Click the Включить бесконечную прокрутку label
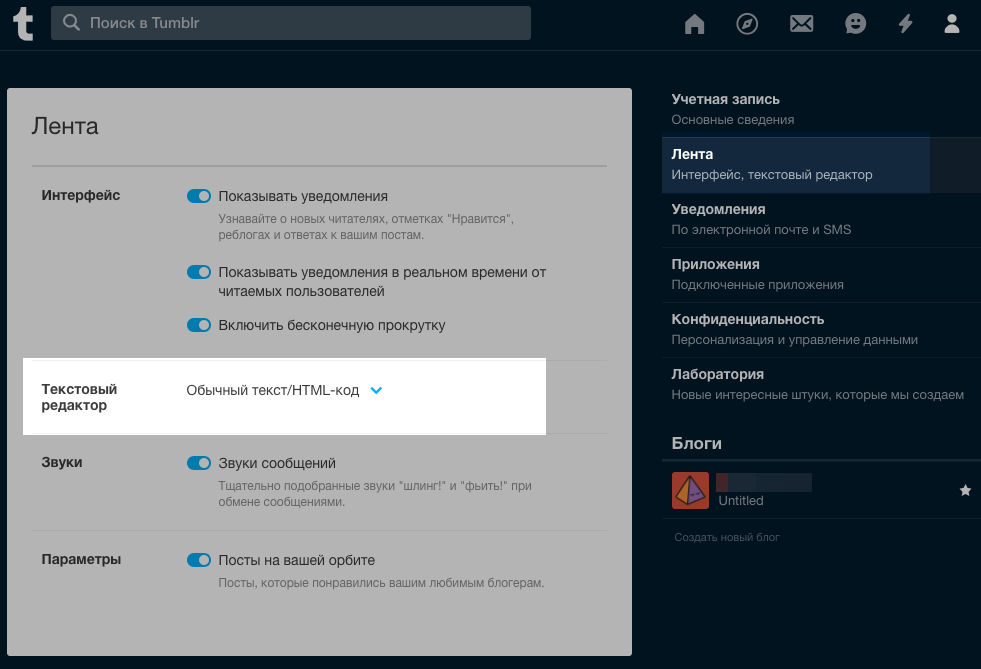Screen dimensions: 981x669 click(332, 325)
